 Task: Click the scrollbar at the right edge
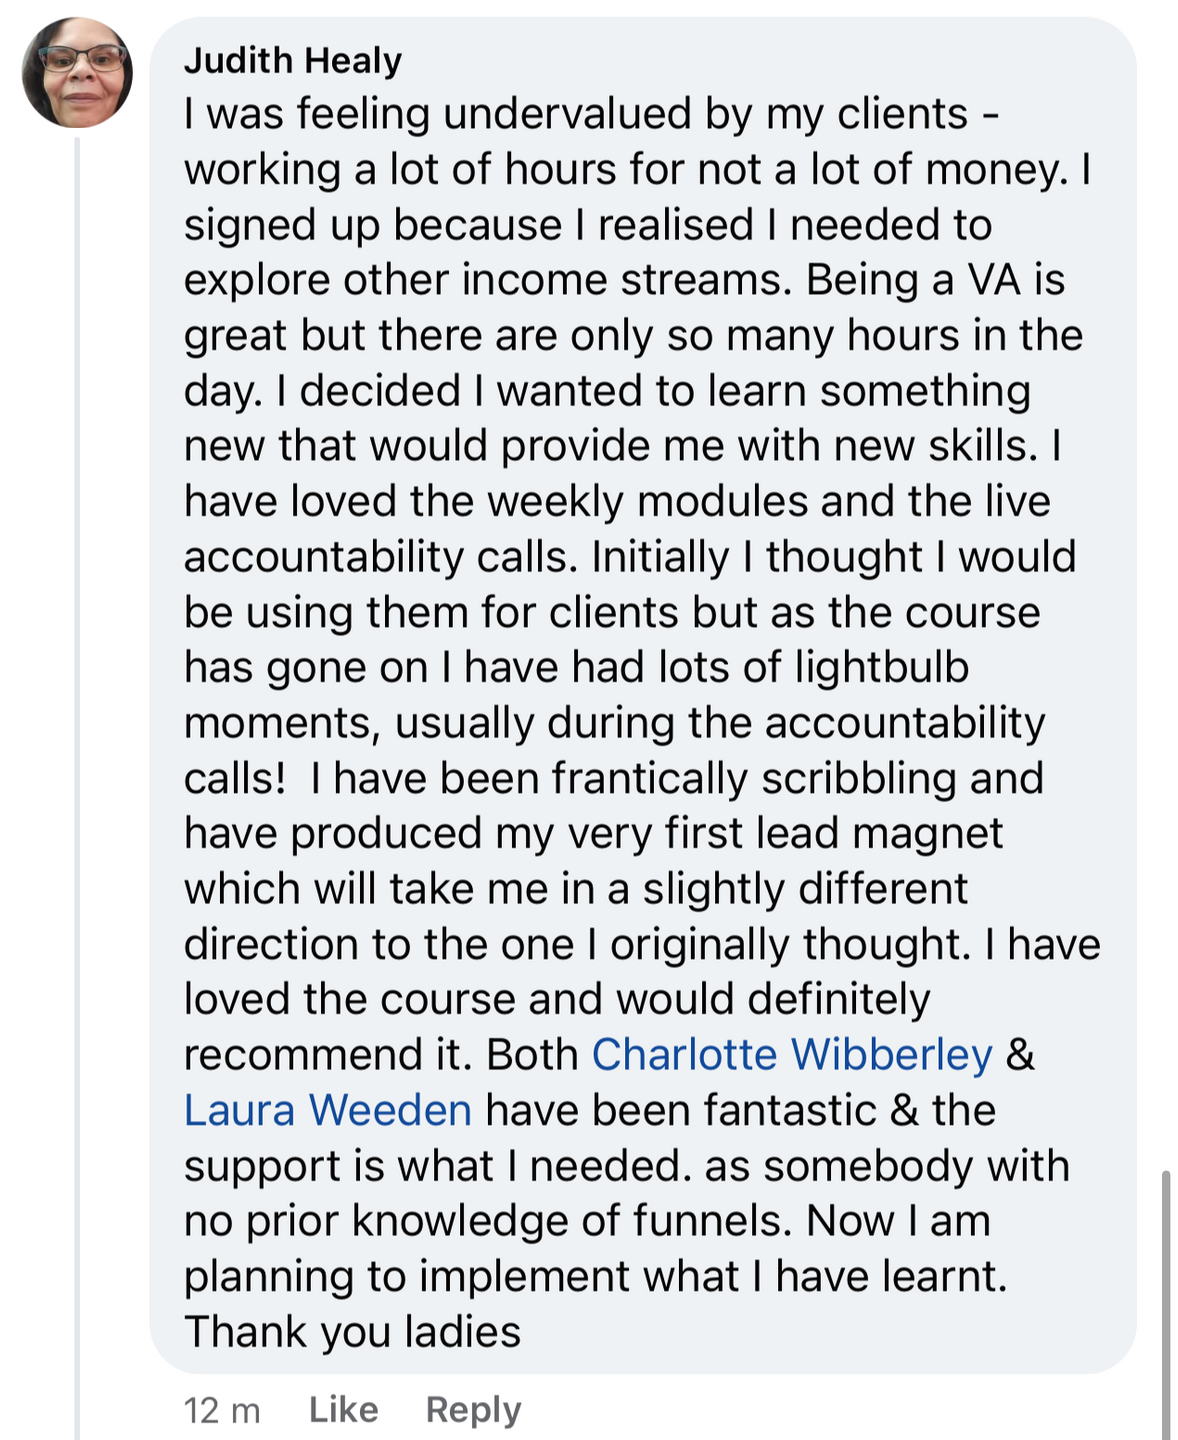(1166, 1300)
